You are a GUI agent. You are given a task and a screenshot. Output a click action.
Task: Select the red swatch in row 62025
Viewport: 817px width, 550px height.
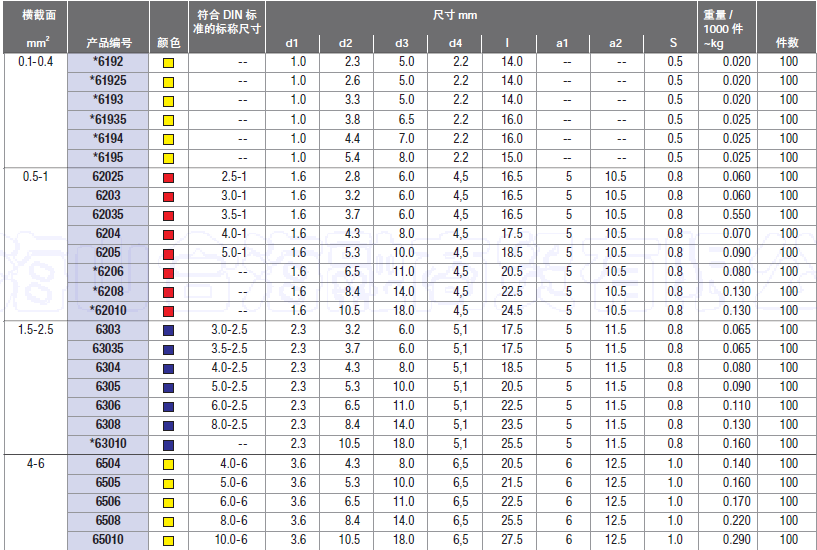click(x=168, y=177)
